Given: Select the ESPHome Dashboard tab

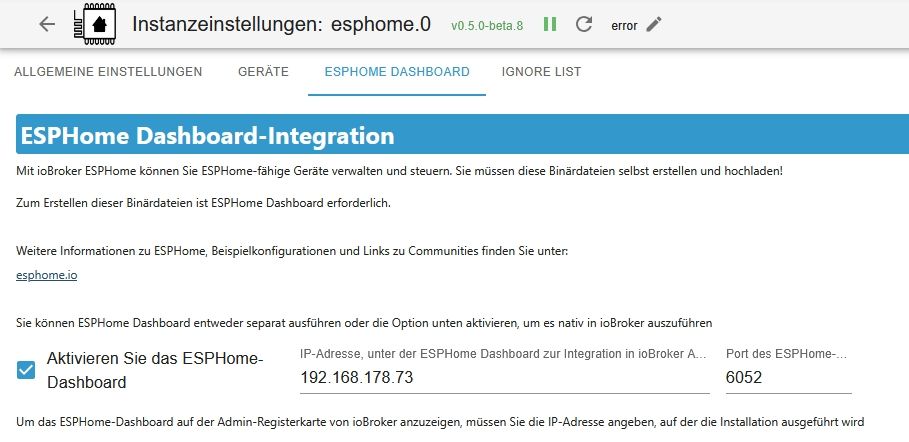Looking at the screenshot, I should 397,72.
